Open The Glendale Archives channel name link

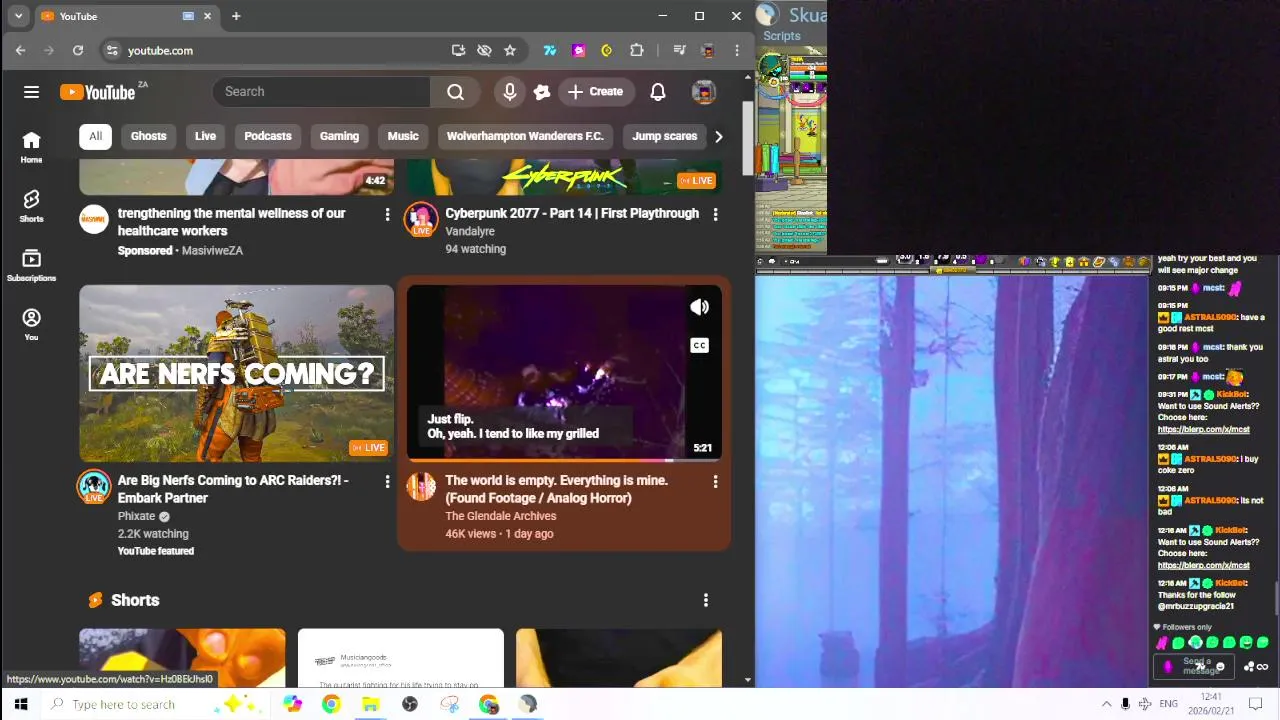coord(500,516)
